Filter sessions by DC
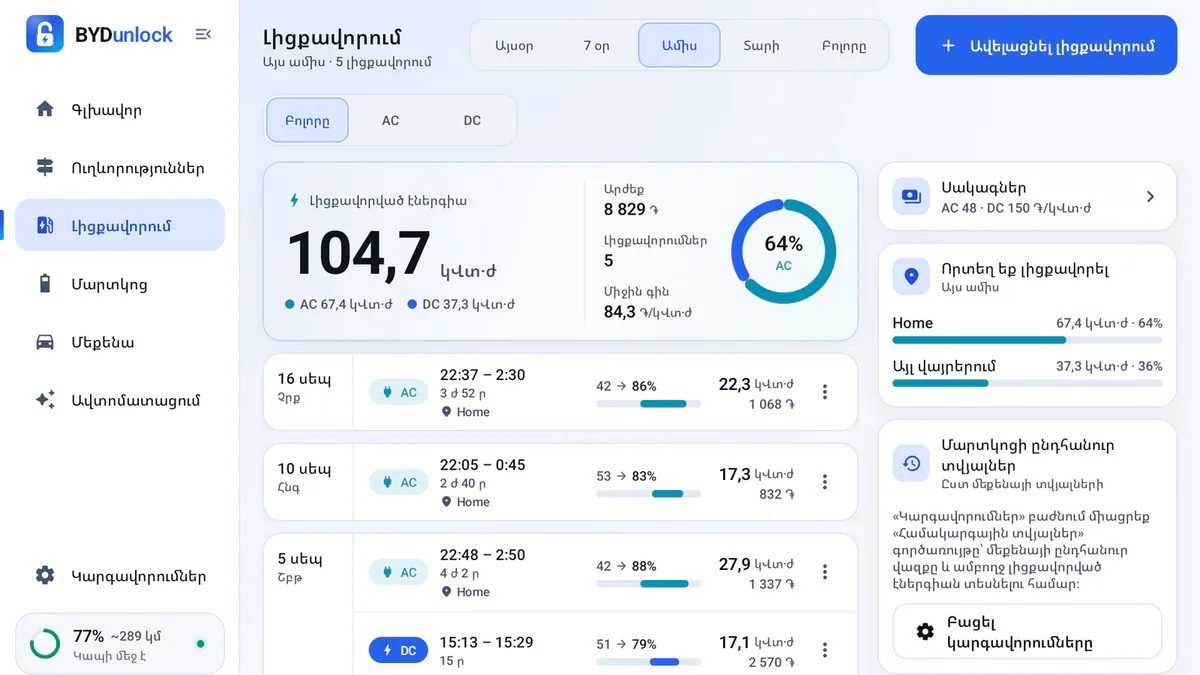Image resolution: width=1200 pixels, height=675 pixels. pos(472,120)
